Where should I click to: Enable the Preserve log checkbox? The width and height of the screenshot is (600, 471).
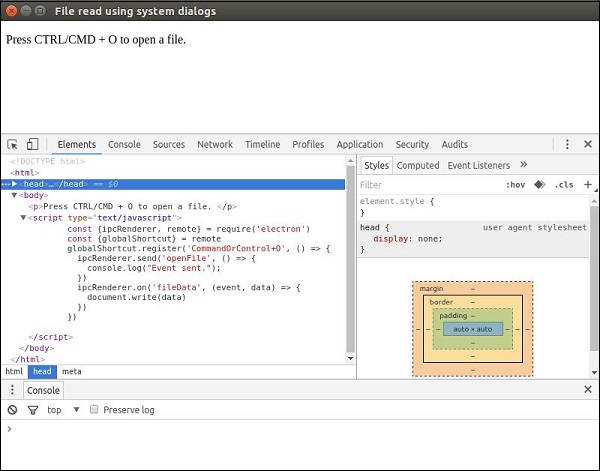(x=94, y=410)
